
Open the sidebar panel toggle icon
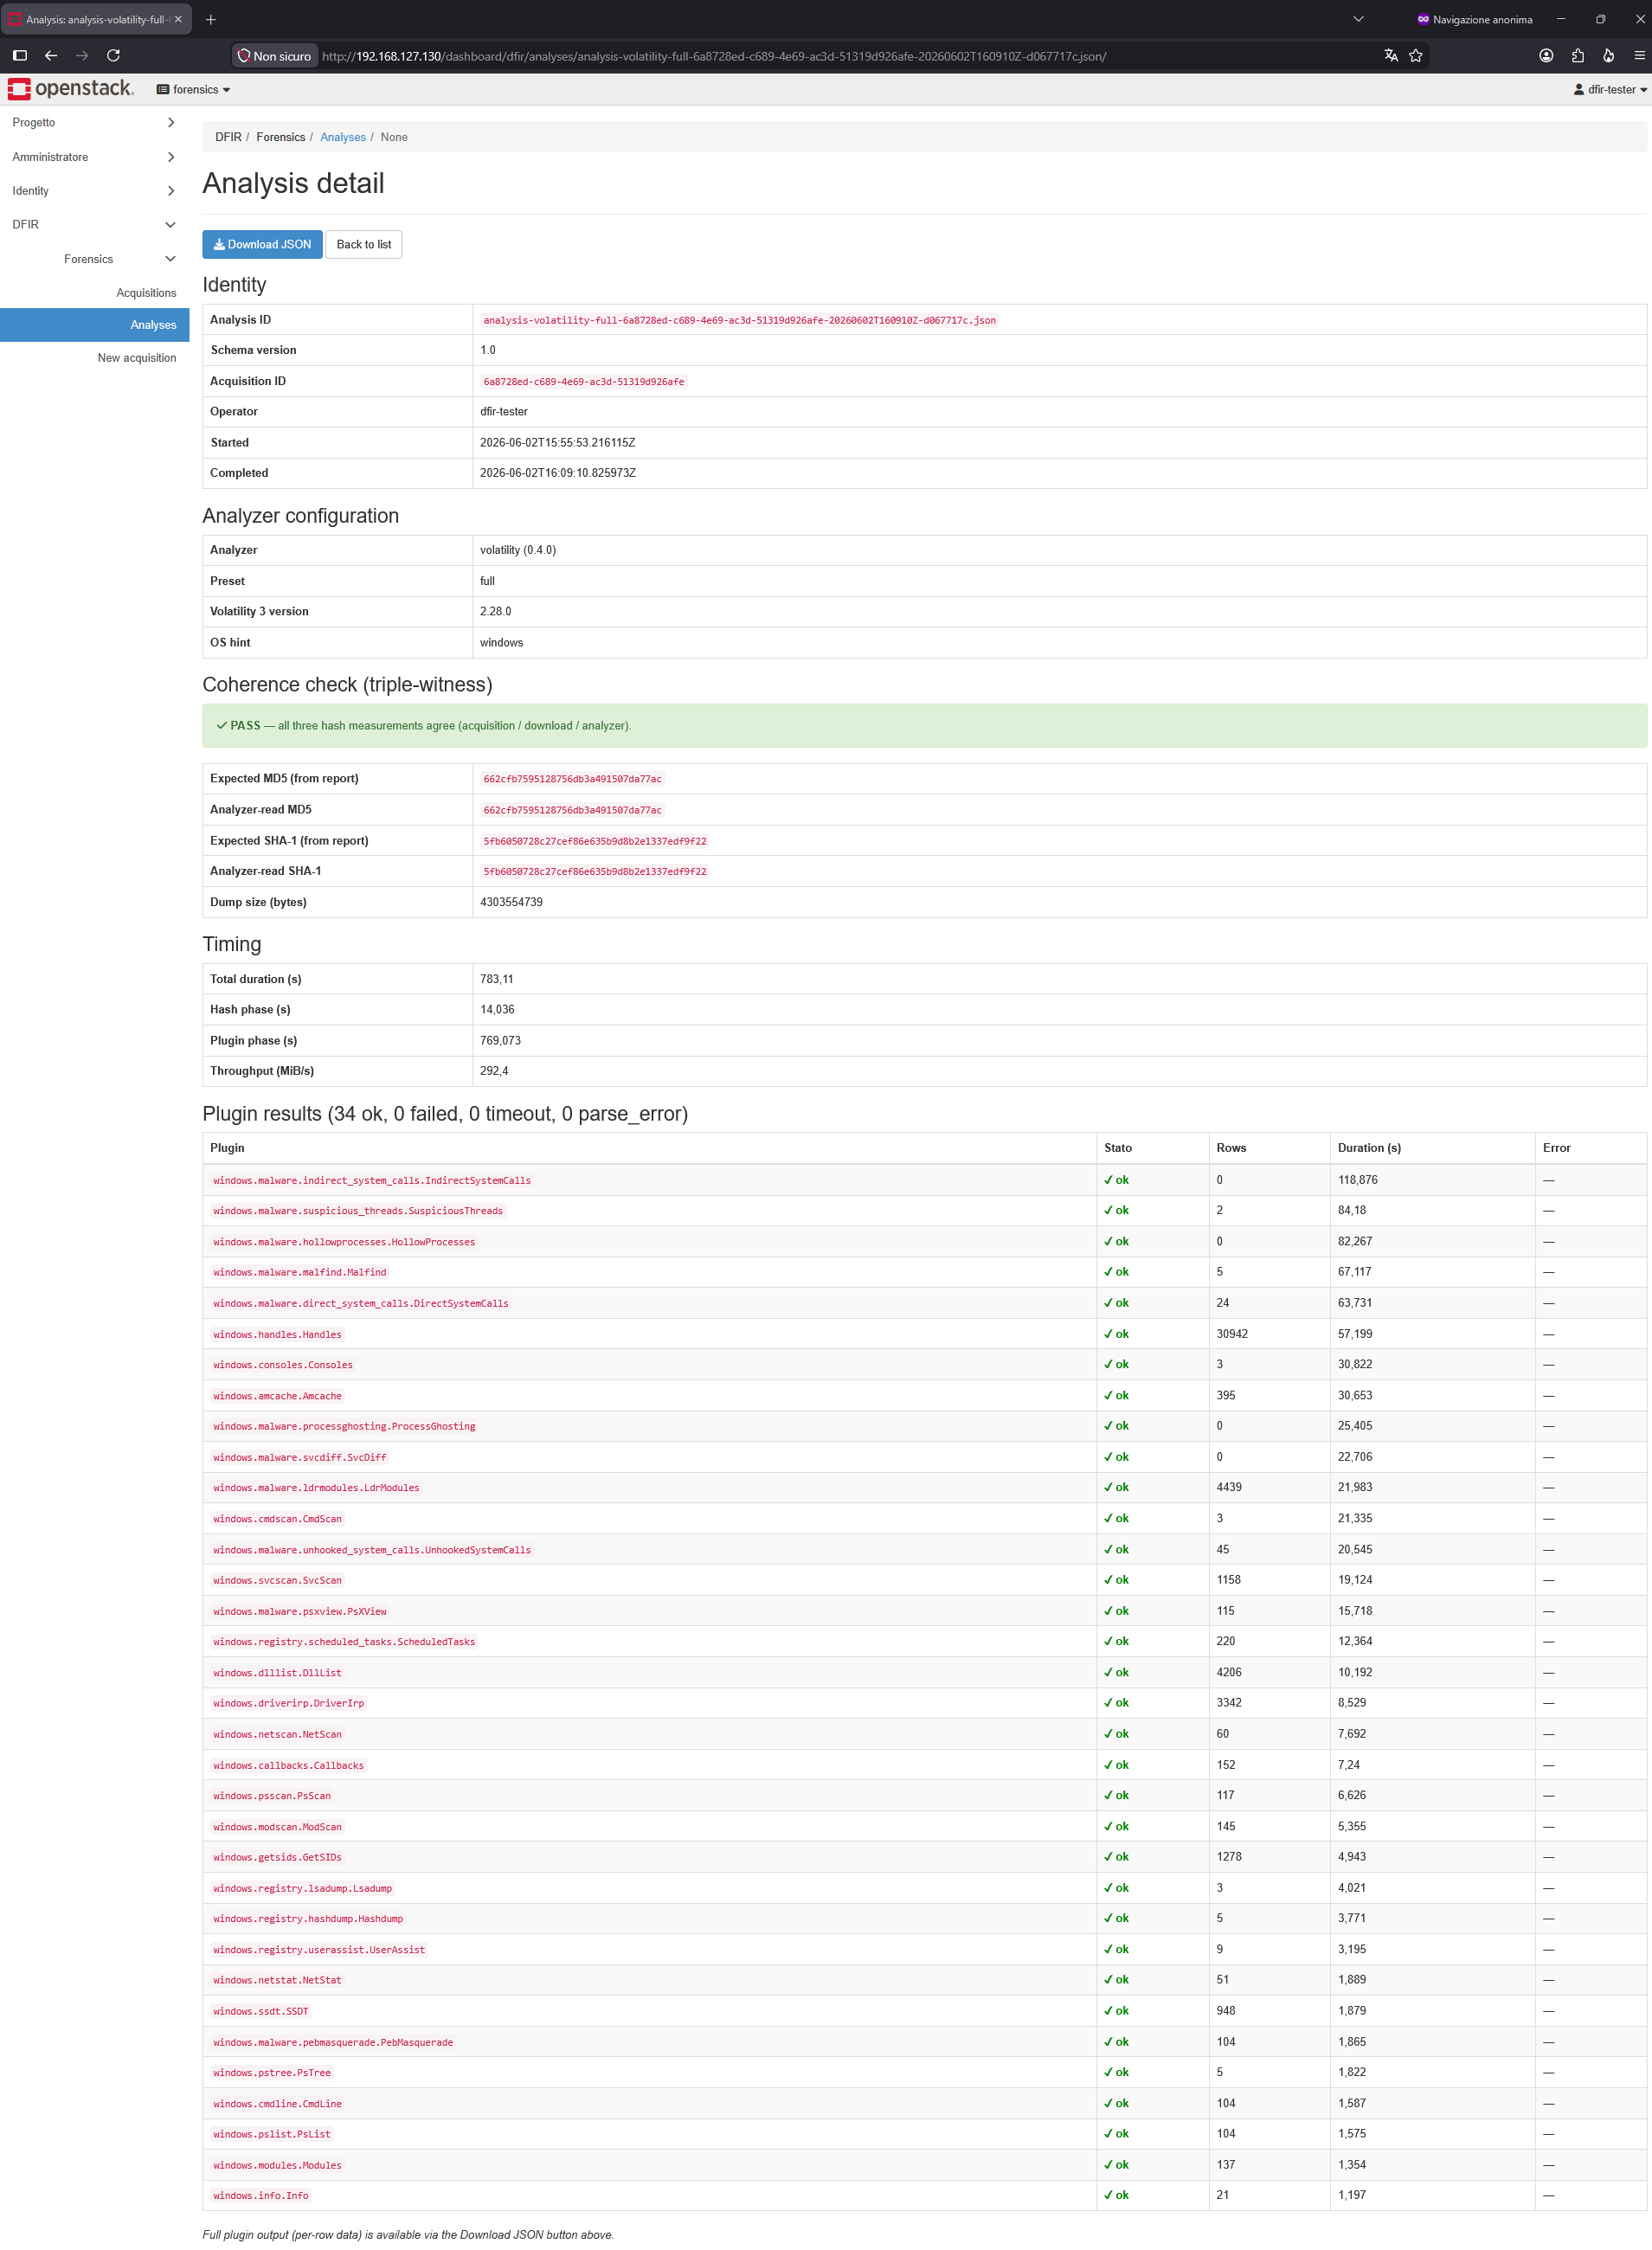coord(20,56)
